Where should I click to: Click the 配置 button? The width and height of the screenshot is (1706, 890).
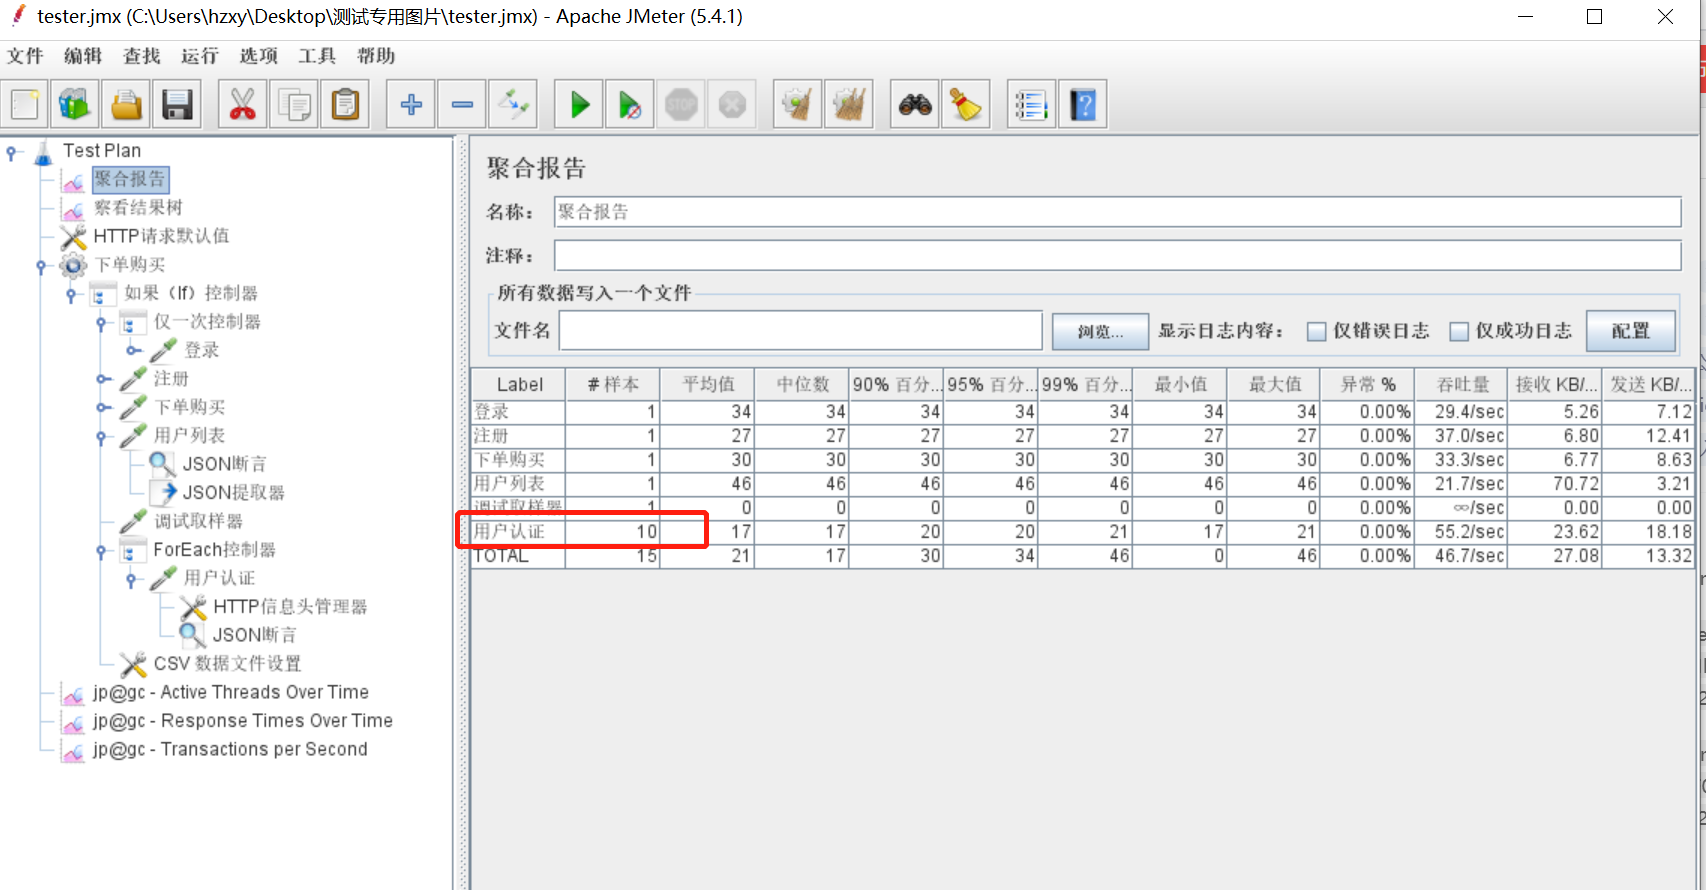[x=1631, y=331]
